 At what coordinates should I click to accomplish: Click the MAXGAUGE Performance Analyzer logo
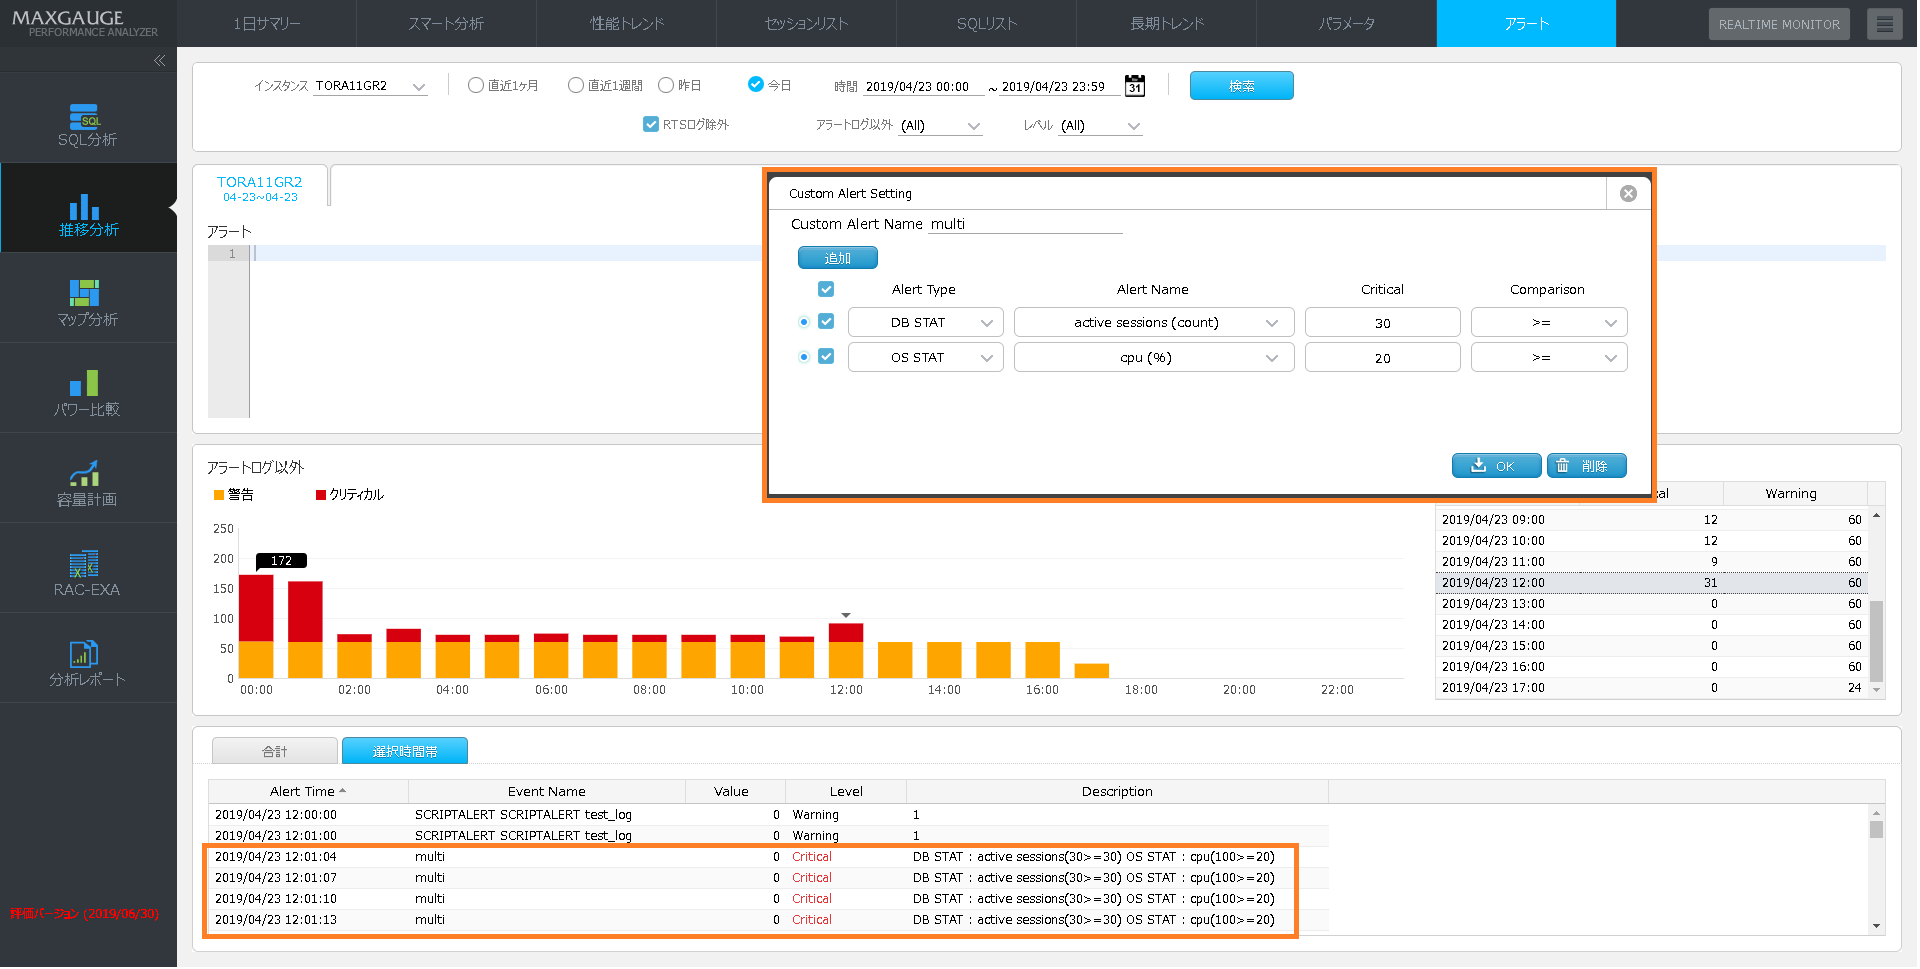tap(85, 23)
